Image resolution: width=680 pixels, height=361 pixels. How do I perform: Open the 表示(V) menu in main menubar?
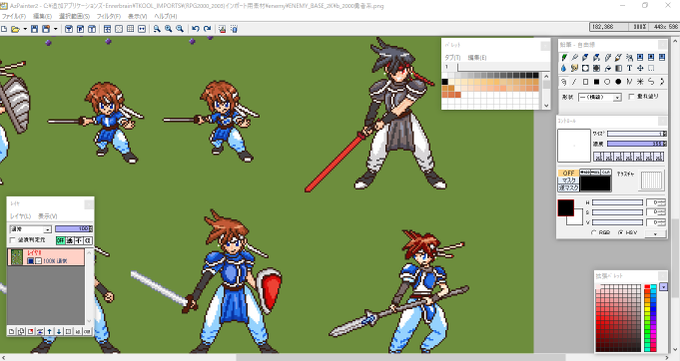tap(137, 16)
